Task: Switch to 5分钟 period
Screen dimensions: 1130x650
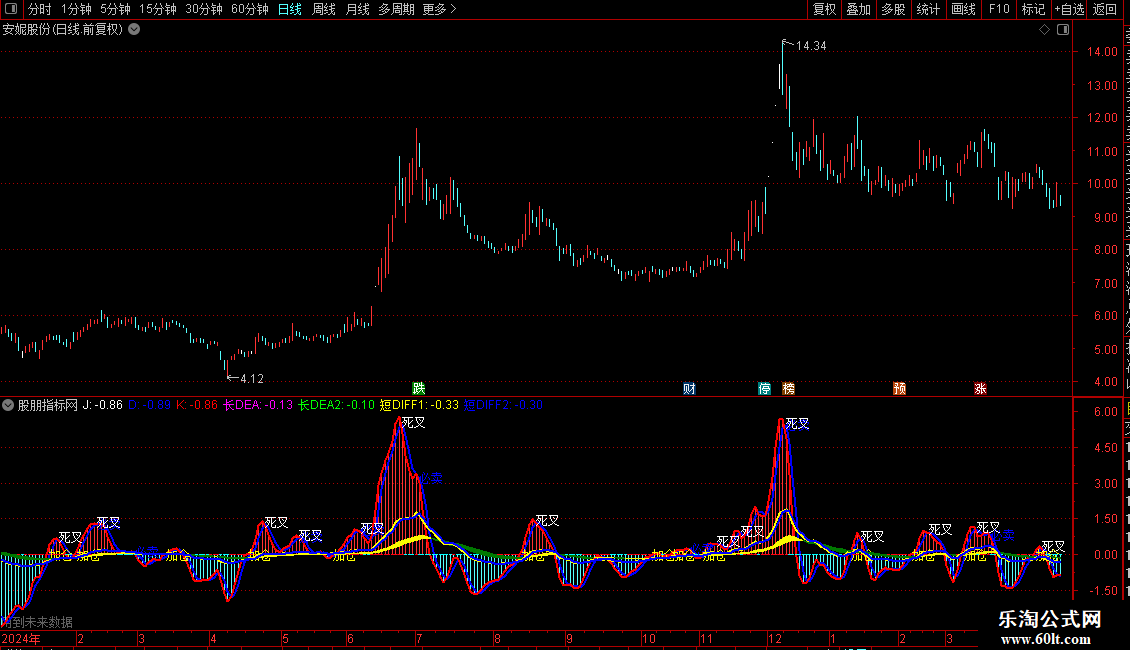Action: 115,9
